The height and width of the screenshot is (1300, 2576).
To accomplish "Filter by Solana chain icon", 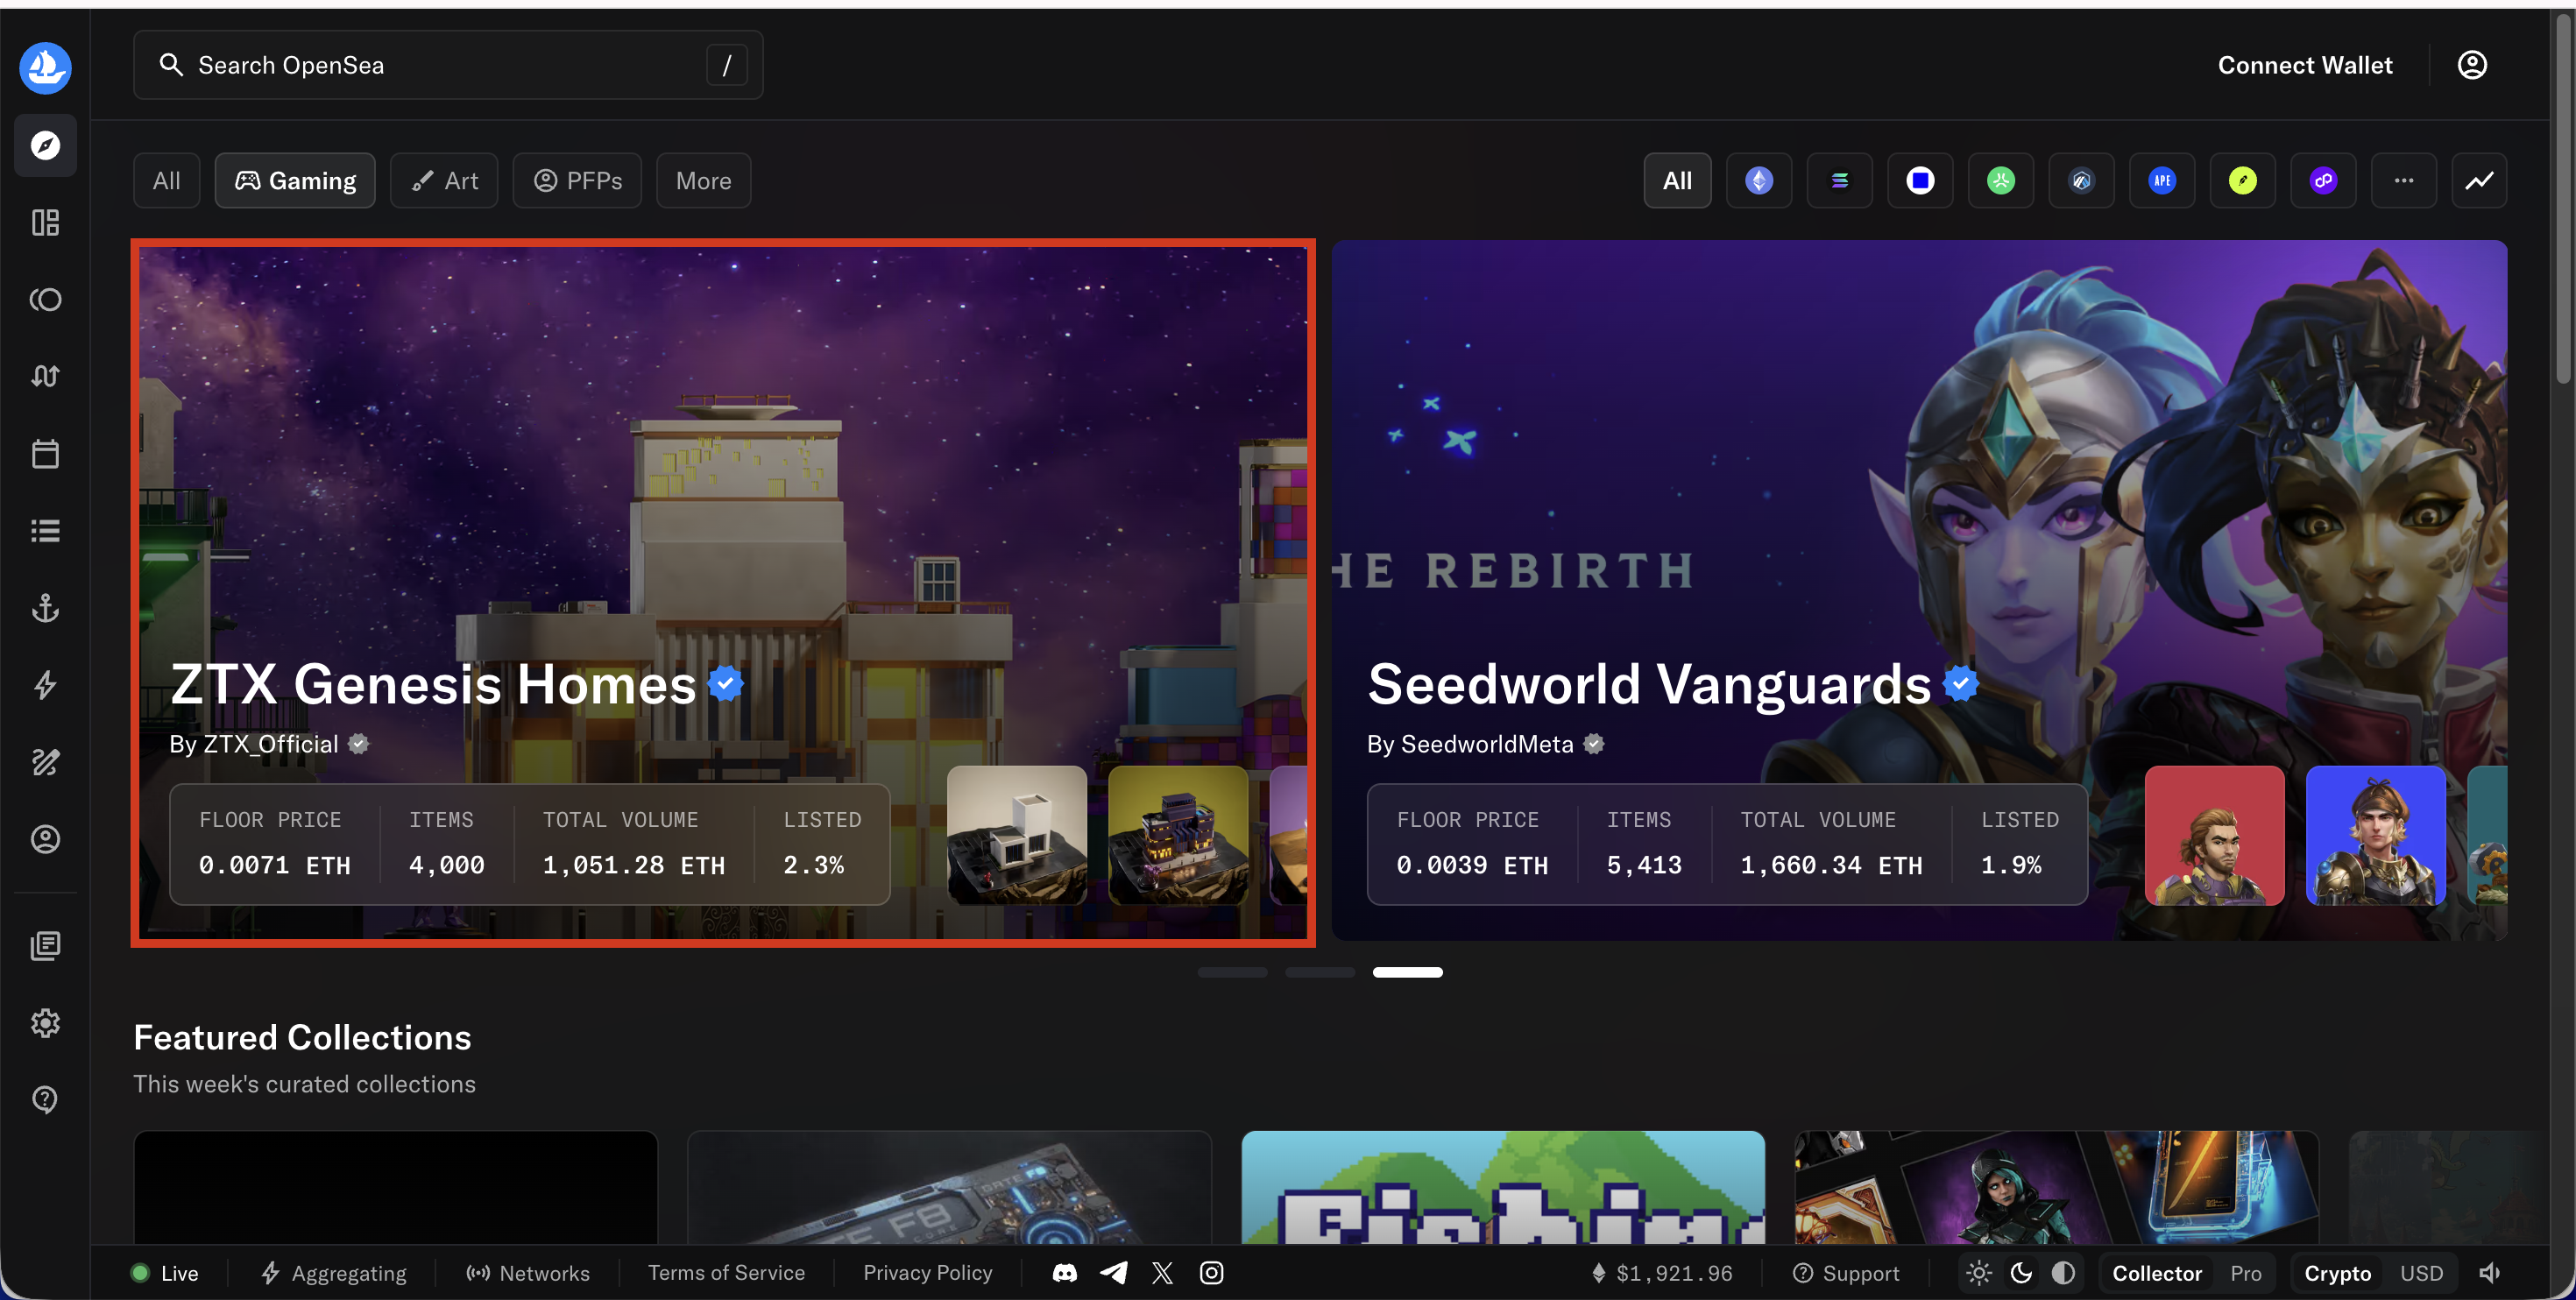I will pyautogui.click(x=1839, y=180).
